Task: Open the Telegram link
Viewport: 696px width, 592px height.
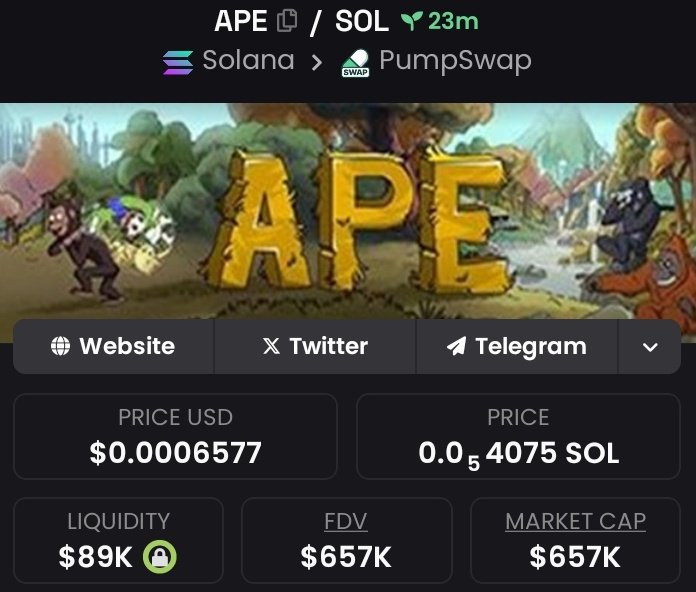Action: click(x=517, y=346)
